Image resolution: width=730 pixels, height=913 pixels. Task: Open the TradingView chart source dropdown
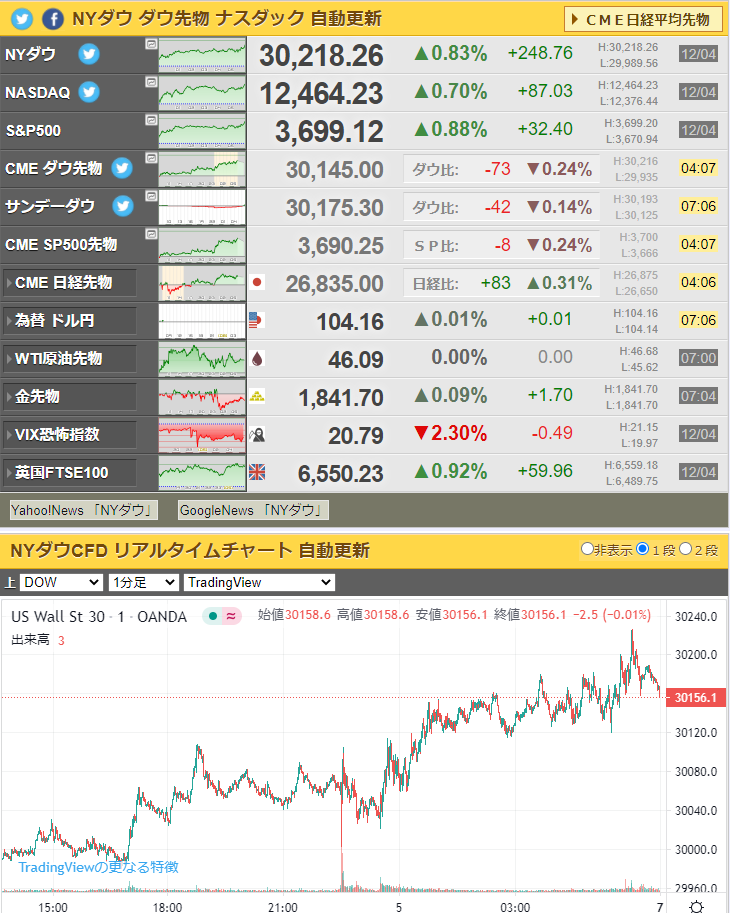click(x=259, y=582)
